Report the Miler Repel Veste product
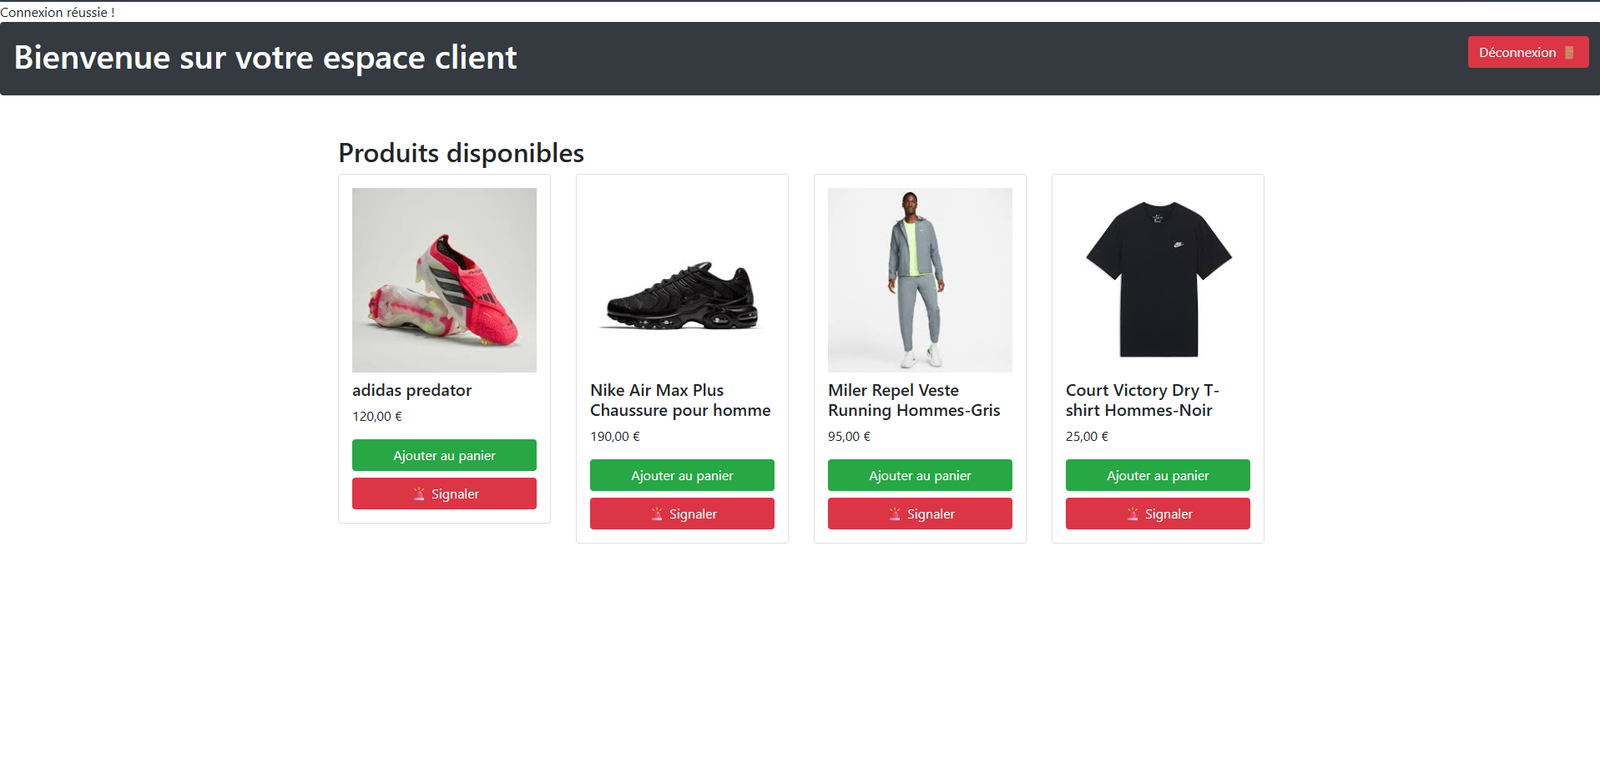The height and width of the screenshot is (760, 1600). point(920,514)
